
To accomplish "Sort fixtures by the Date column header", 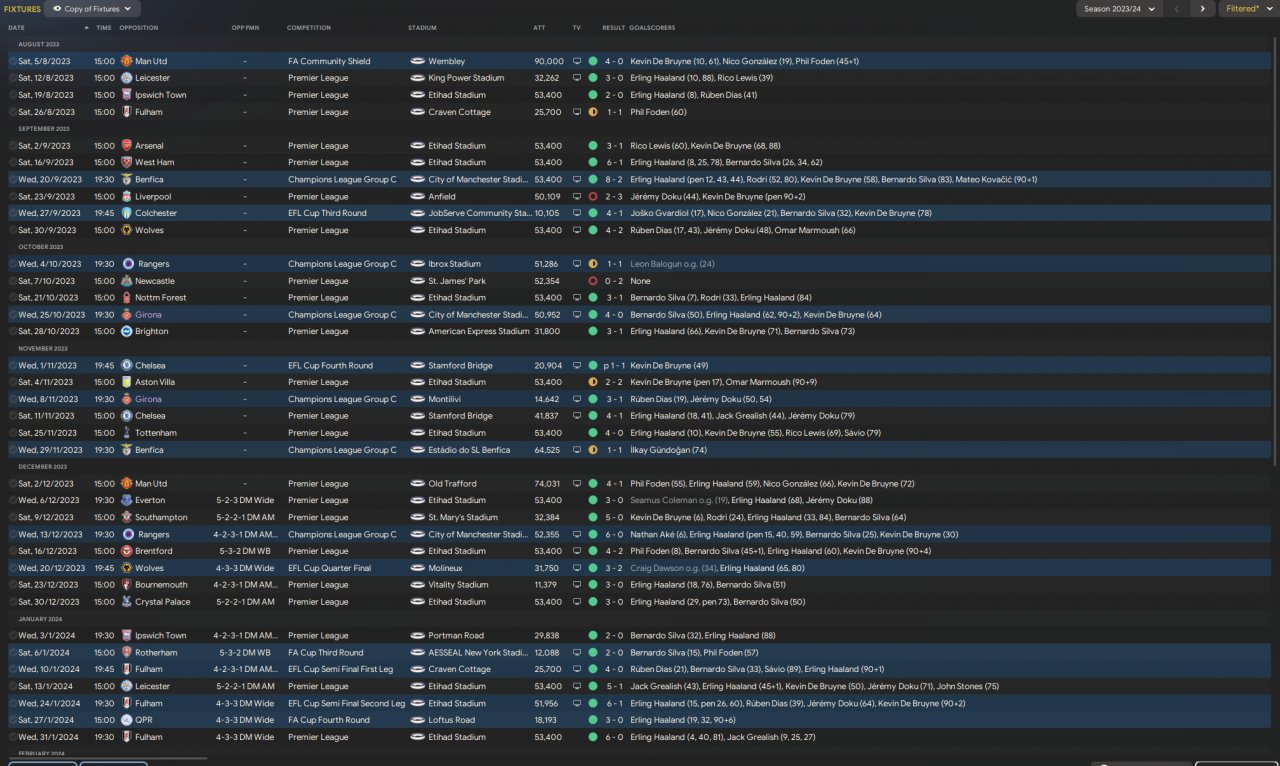I will pos(17,28).
